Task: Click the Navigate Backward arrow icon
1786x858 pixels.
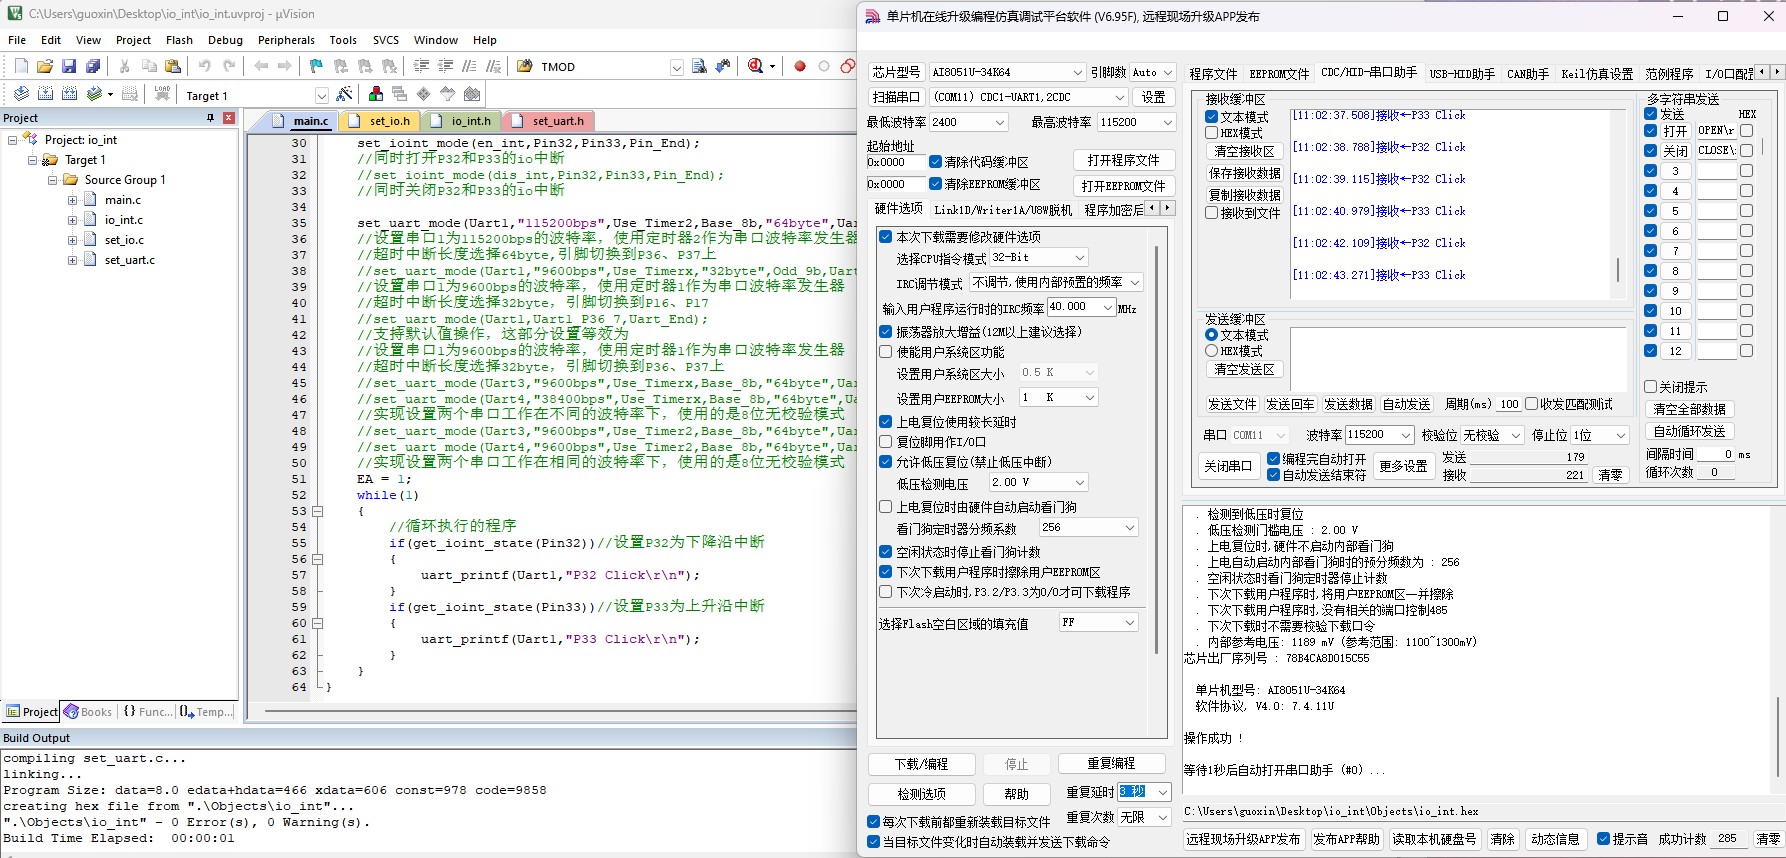Action: pos(261,67)
